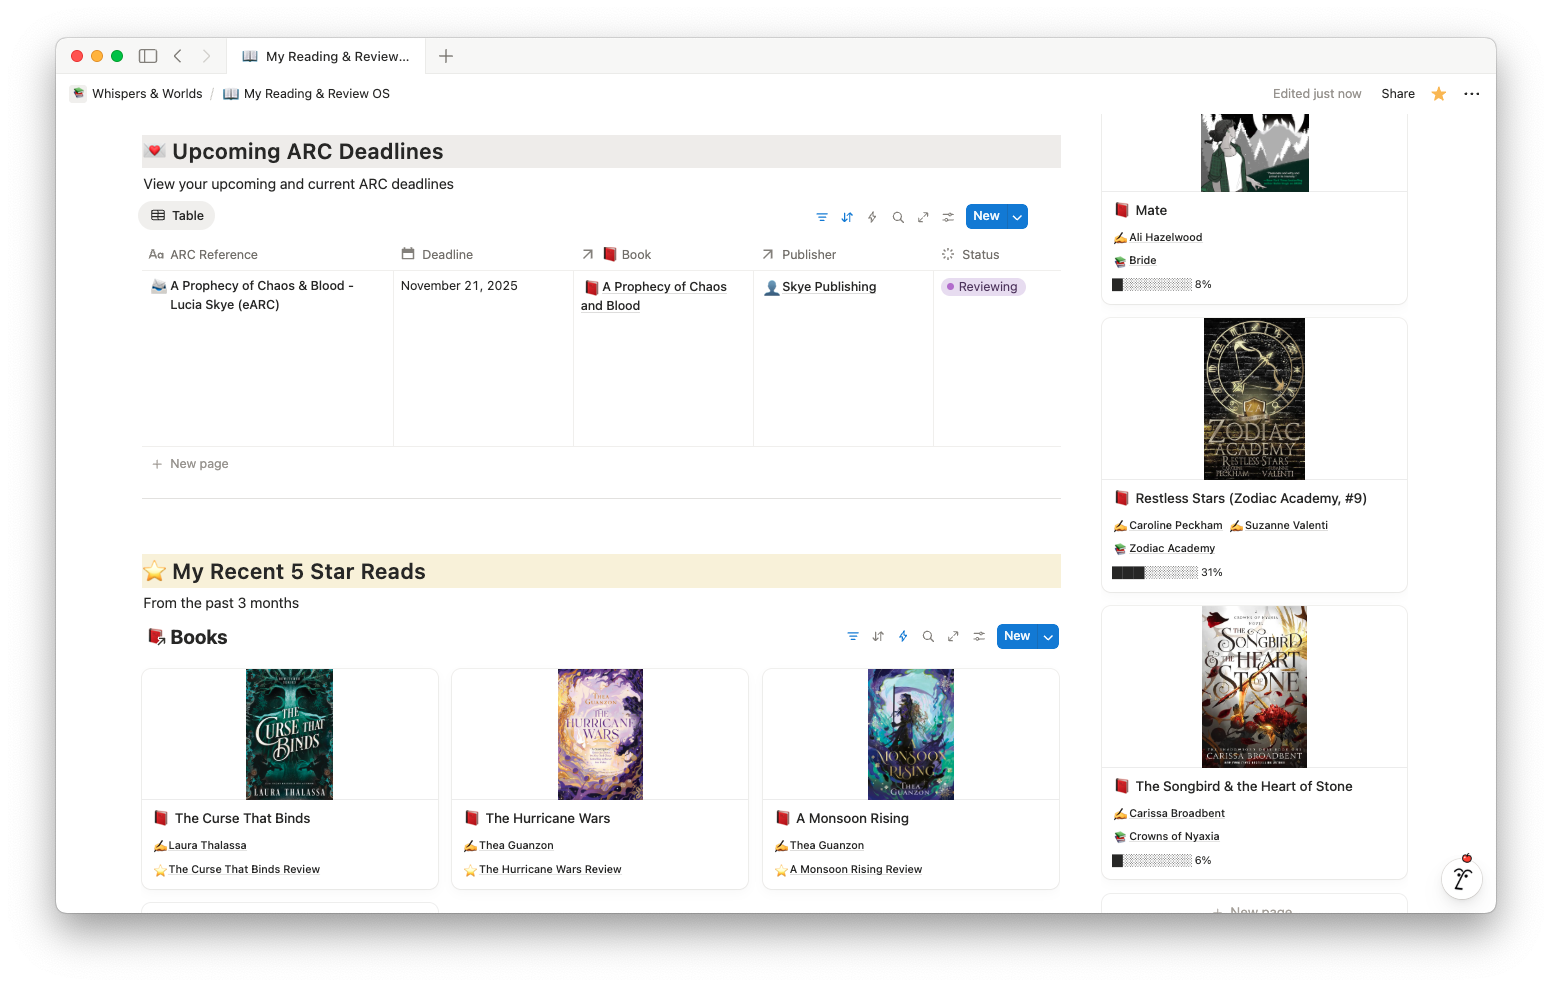Open The Hurricane Wars book cover thumbnail
The height and width of the screenshot is (987, 1552).
tap(600, 734)
